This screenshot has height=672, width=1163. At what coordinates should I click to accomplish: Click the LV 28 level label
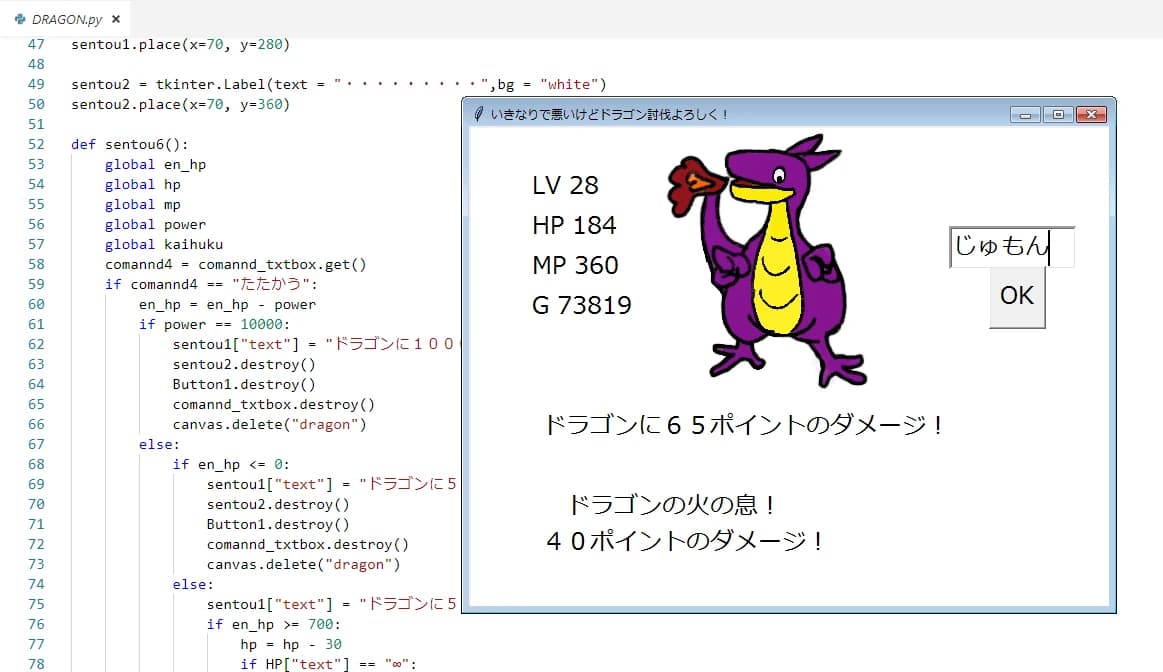click(x=565, y=185)
